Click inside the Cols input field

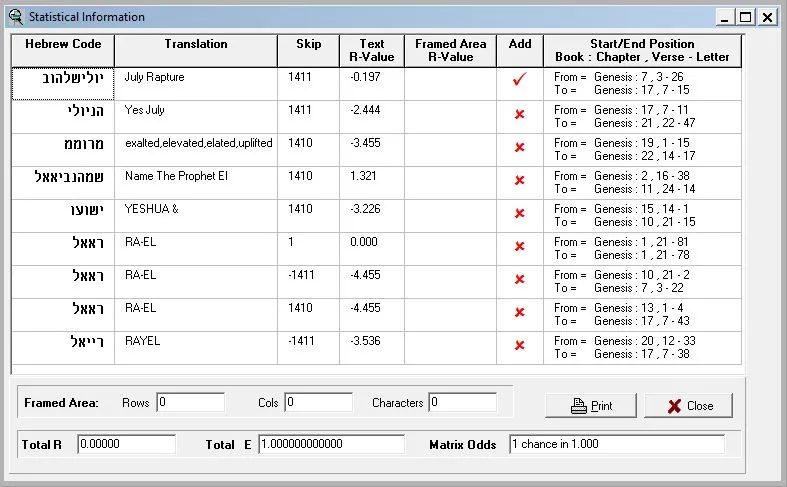click(x=318, y=403)
